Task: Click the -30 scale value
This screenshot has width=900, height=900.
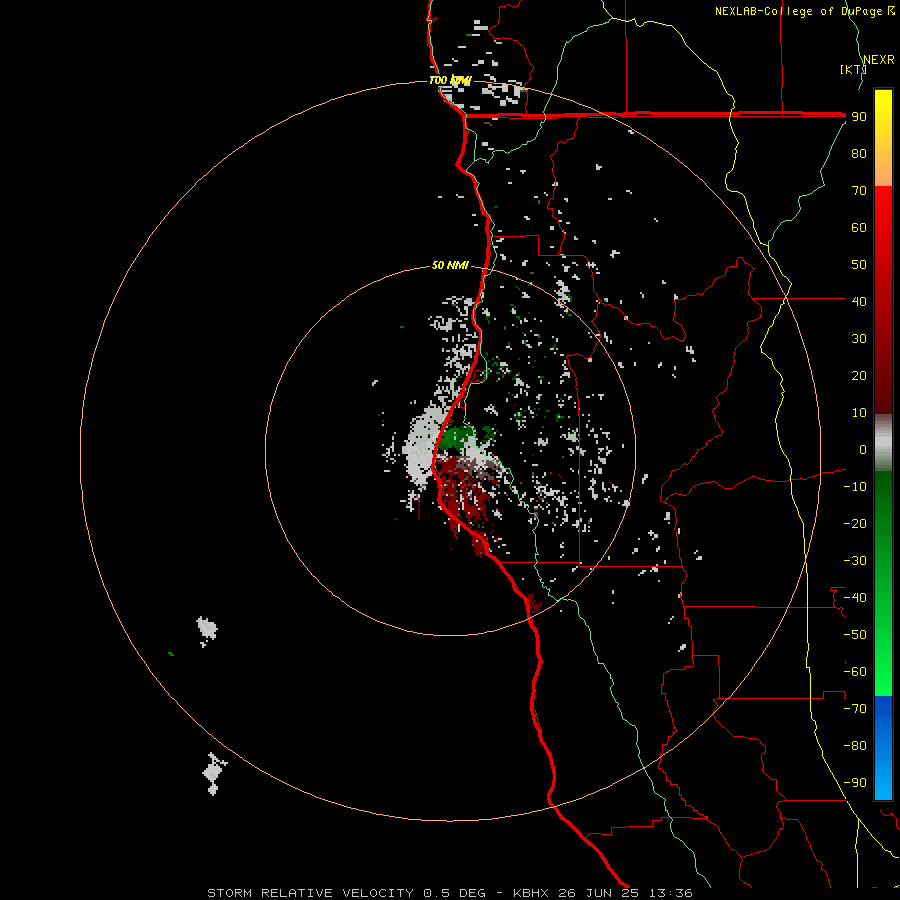Action: pos(855,561)
